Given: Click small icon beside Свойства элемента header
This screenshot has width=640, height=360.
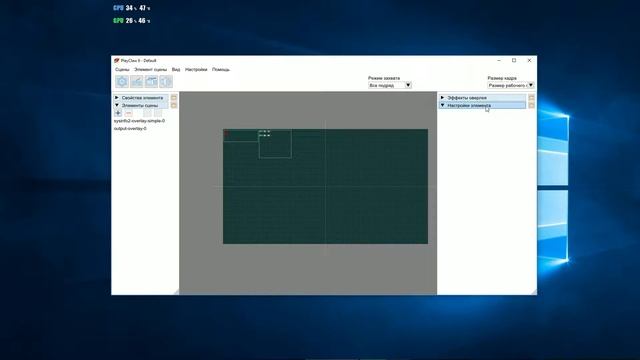Looking at the screenshot, I should pyautogui.click(x=174, y=98).
